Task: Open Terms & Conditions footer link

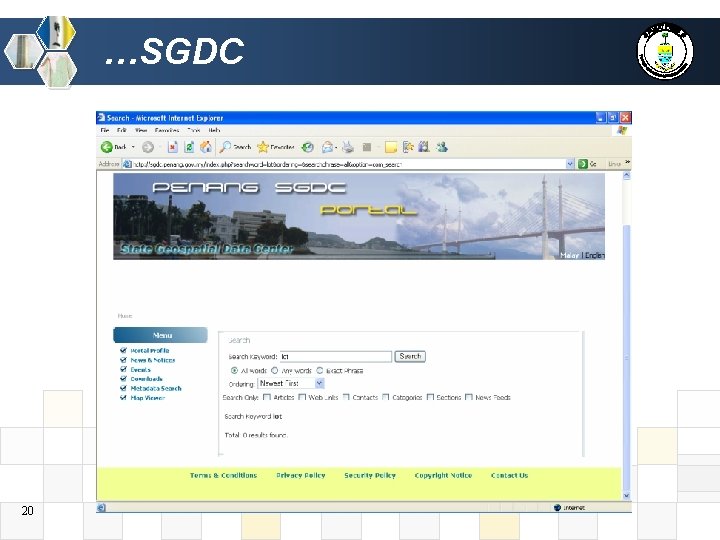Action: click(x=224, y=475)
